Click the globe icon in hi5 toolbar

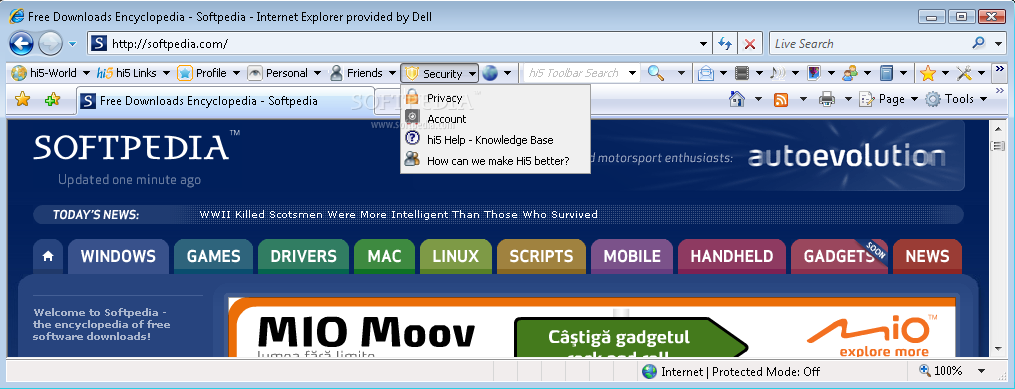point(490,73)
